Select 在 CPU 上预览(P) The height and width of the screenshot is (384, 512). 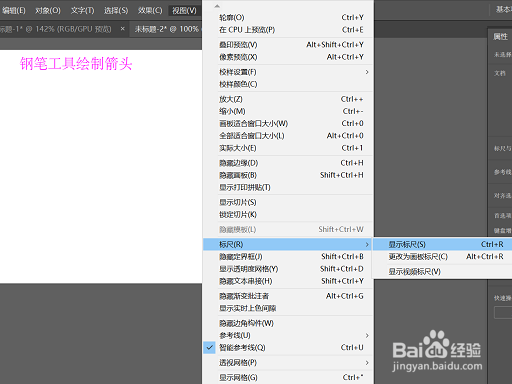coord(288,30)
